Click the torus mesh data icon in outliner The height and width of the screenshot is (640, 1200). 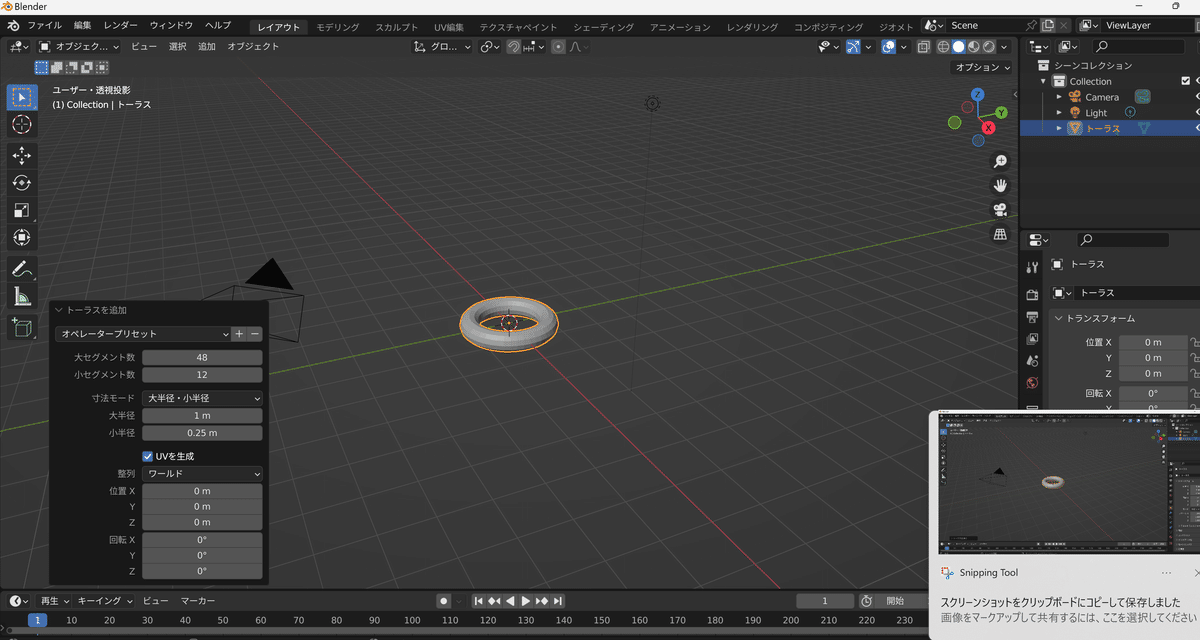pos(1144,128)
